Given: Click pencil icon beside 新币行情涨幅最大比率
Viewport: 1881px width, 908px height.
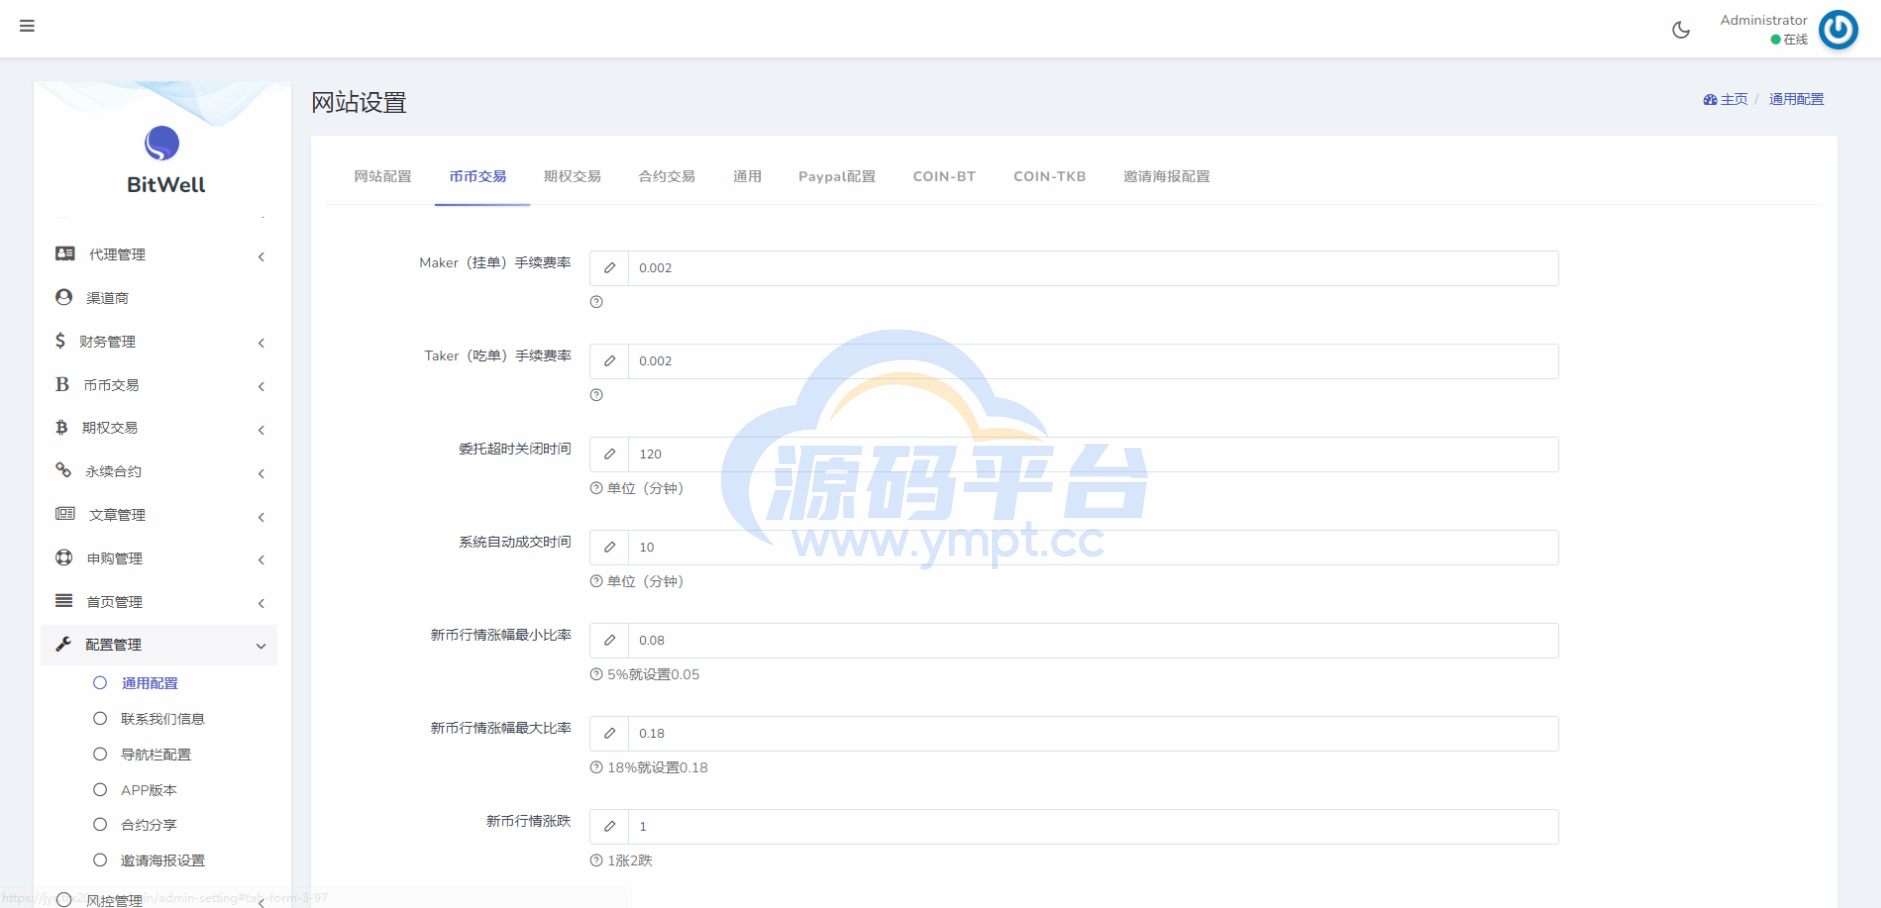Looking at the screenshot, I should point(609,733).
